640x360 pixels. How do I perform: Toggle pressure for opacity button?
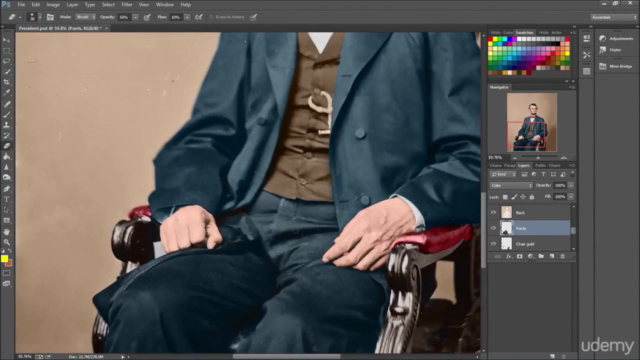pyautogui.click(x=147, y=17)
